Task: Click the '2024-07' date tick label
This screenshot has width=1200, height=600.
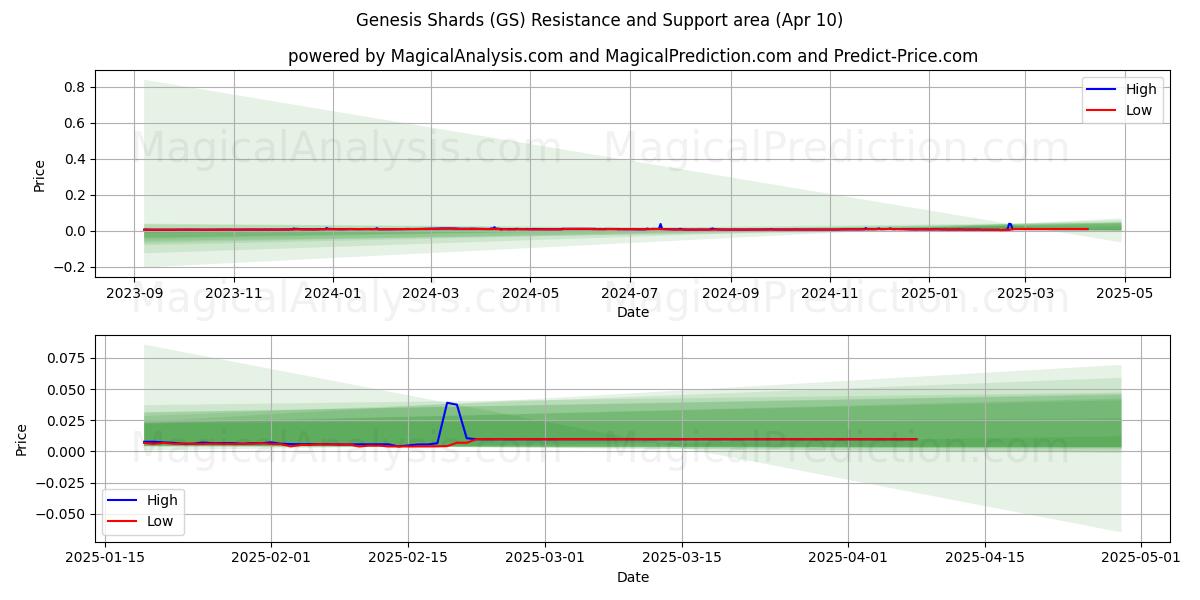Action: (x=629, y=293)
